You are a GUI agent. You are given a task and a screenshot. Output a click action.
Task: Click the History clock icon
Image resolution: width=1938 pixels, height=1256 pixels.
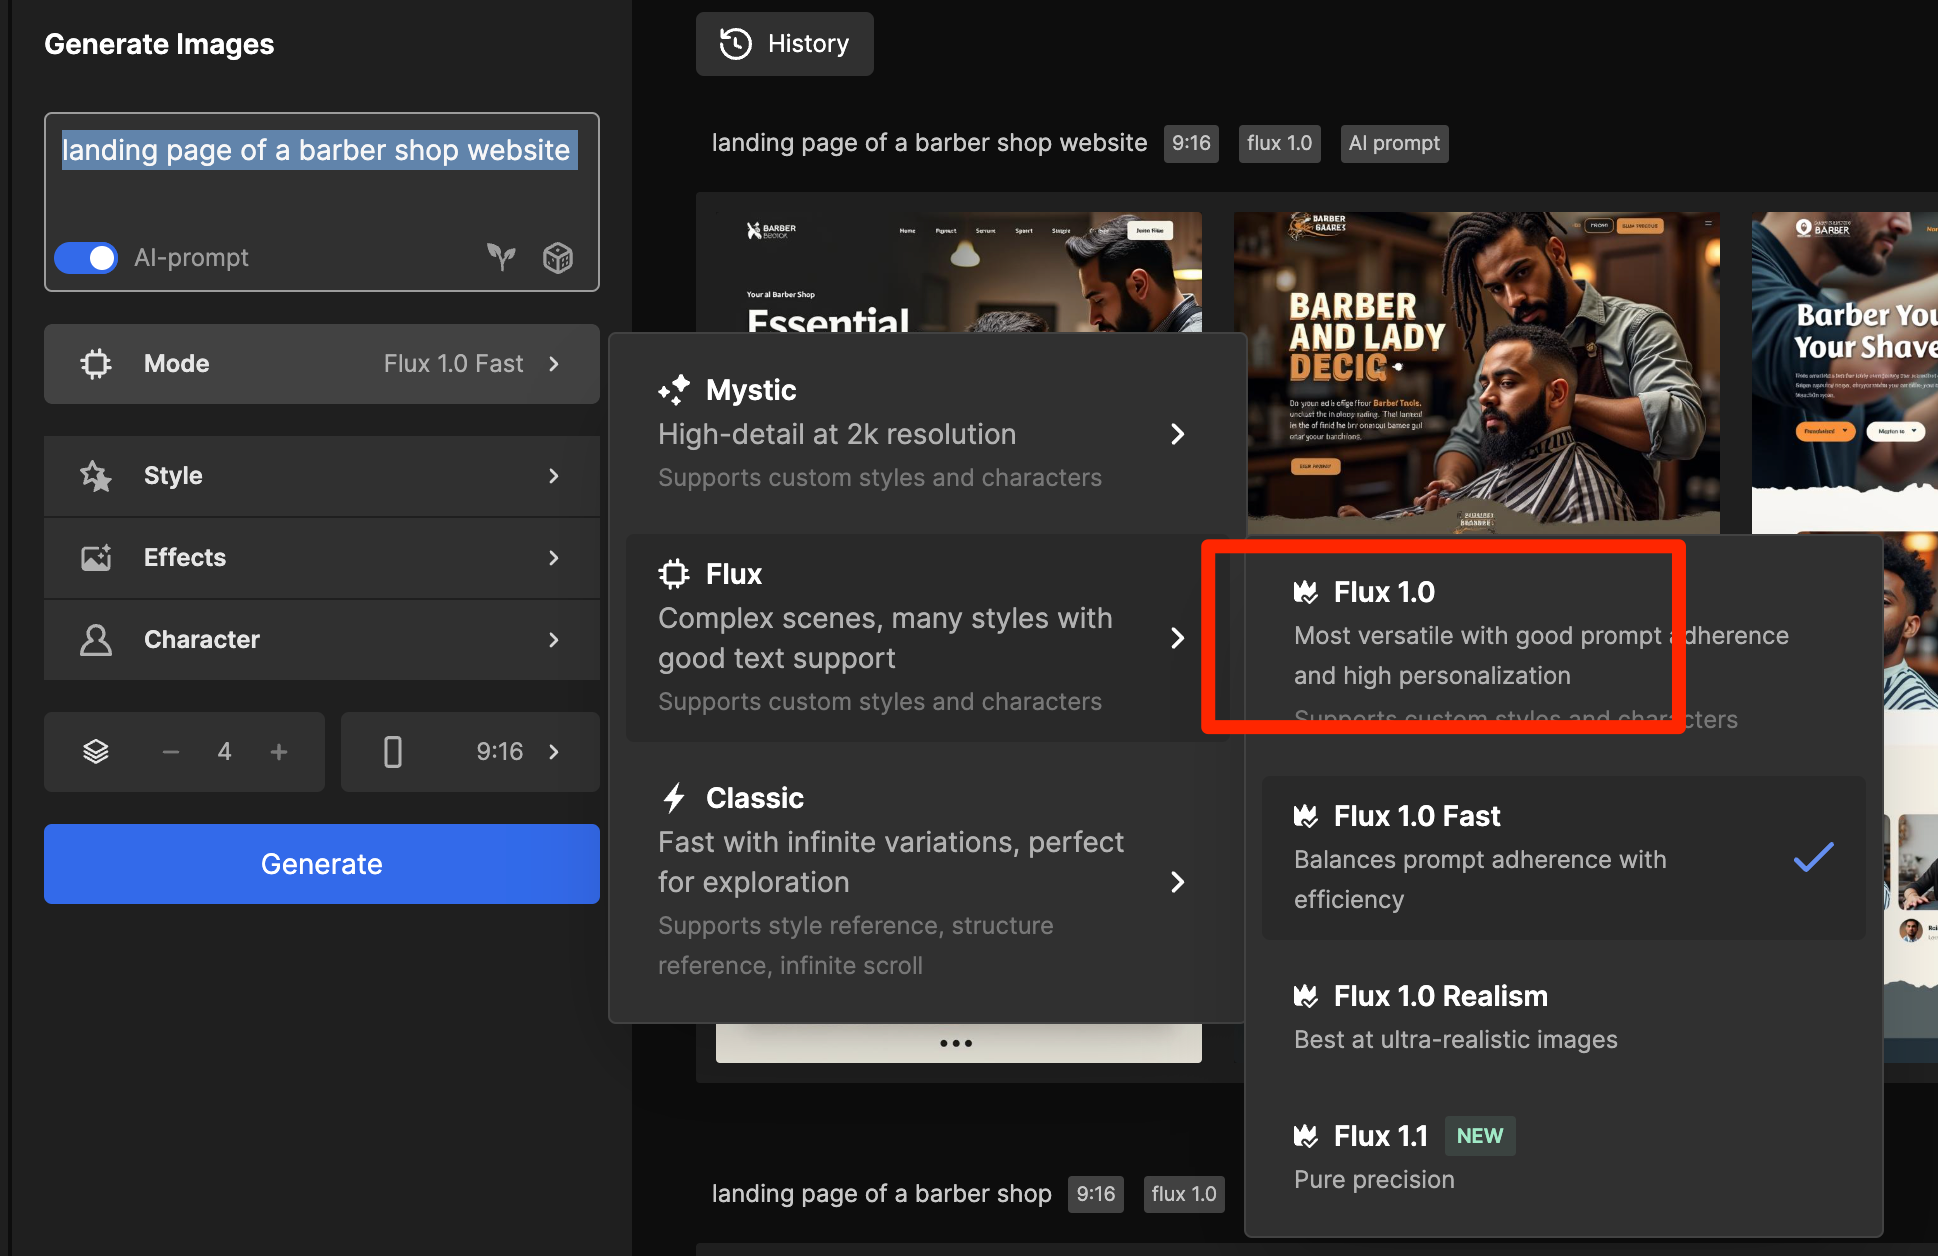(x=736, y=44)
